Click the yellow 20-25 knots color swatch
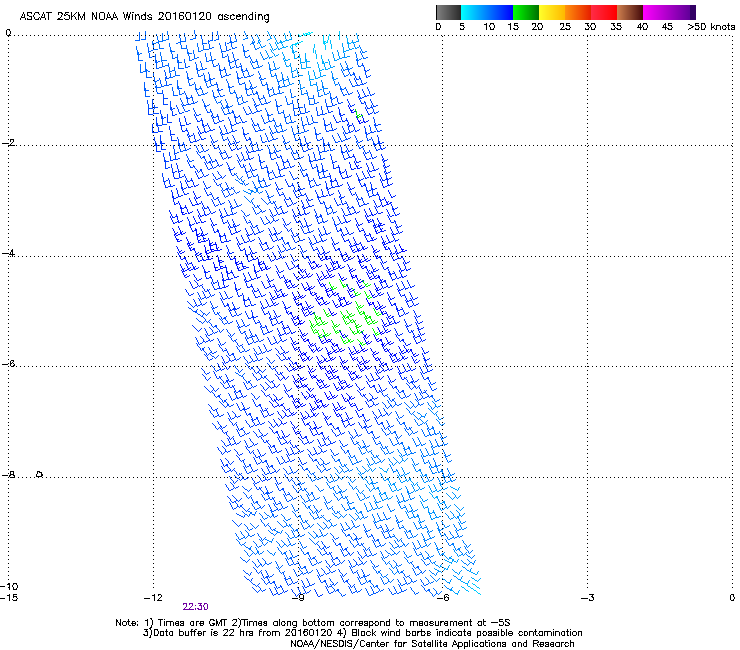 [x=552, y=12]
